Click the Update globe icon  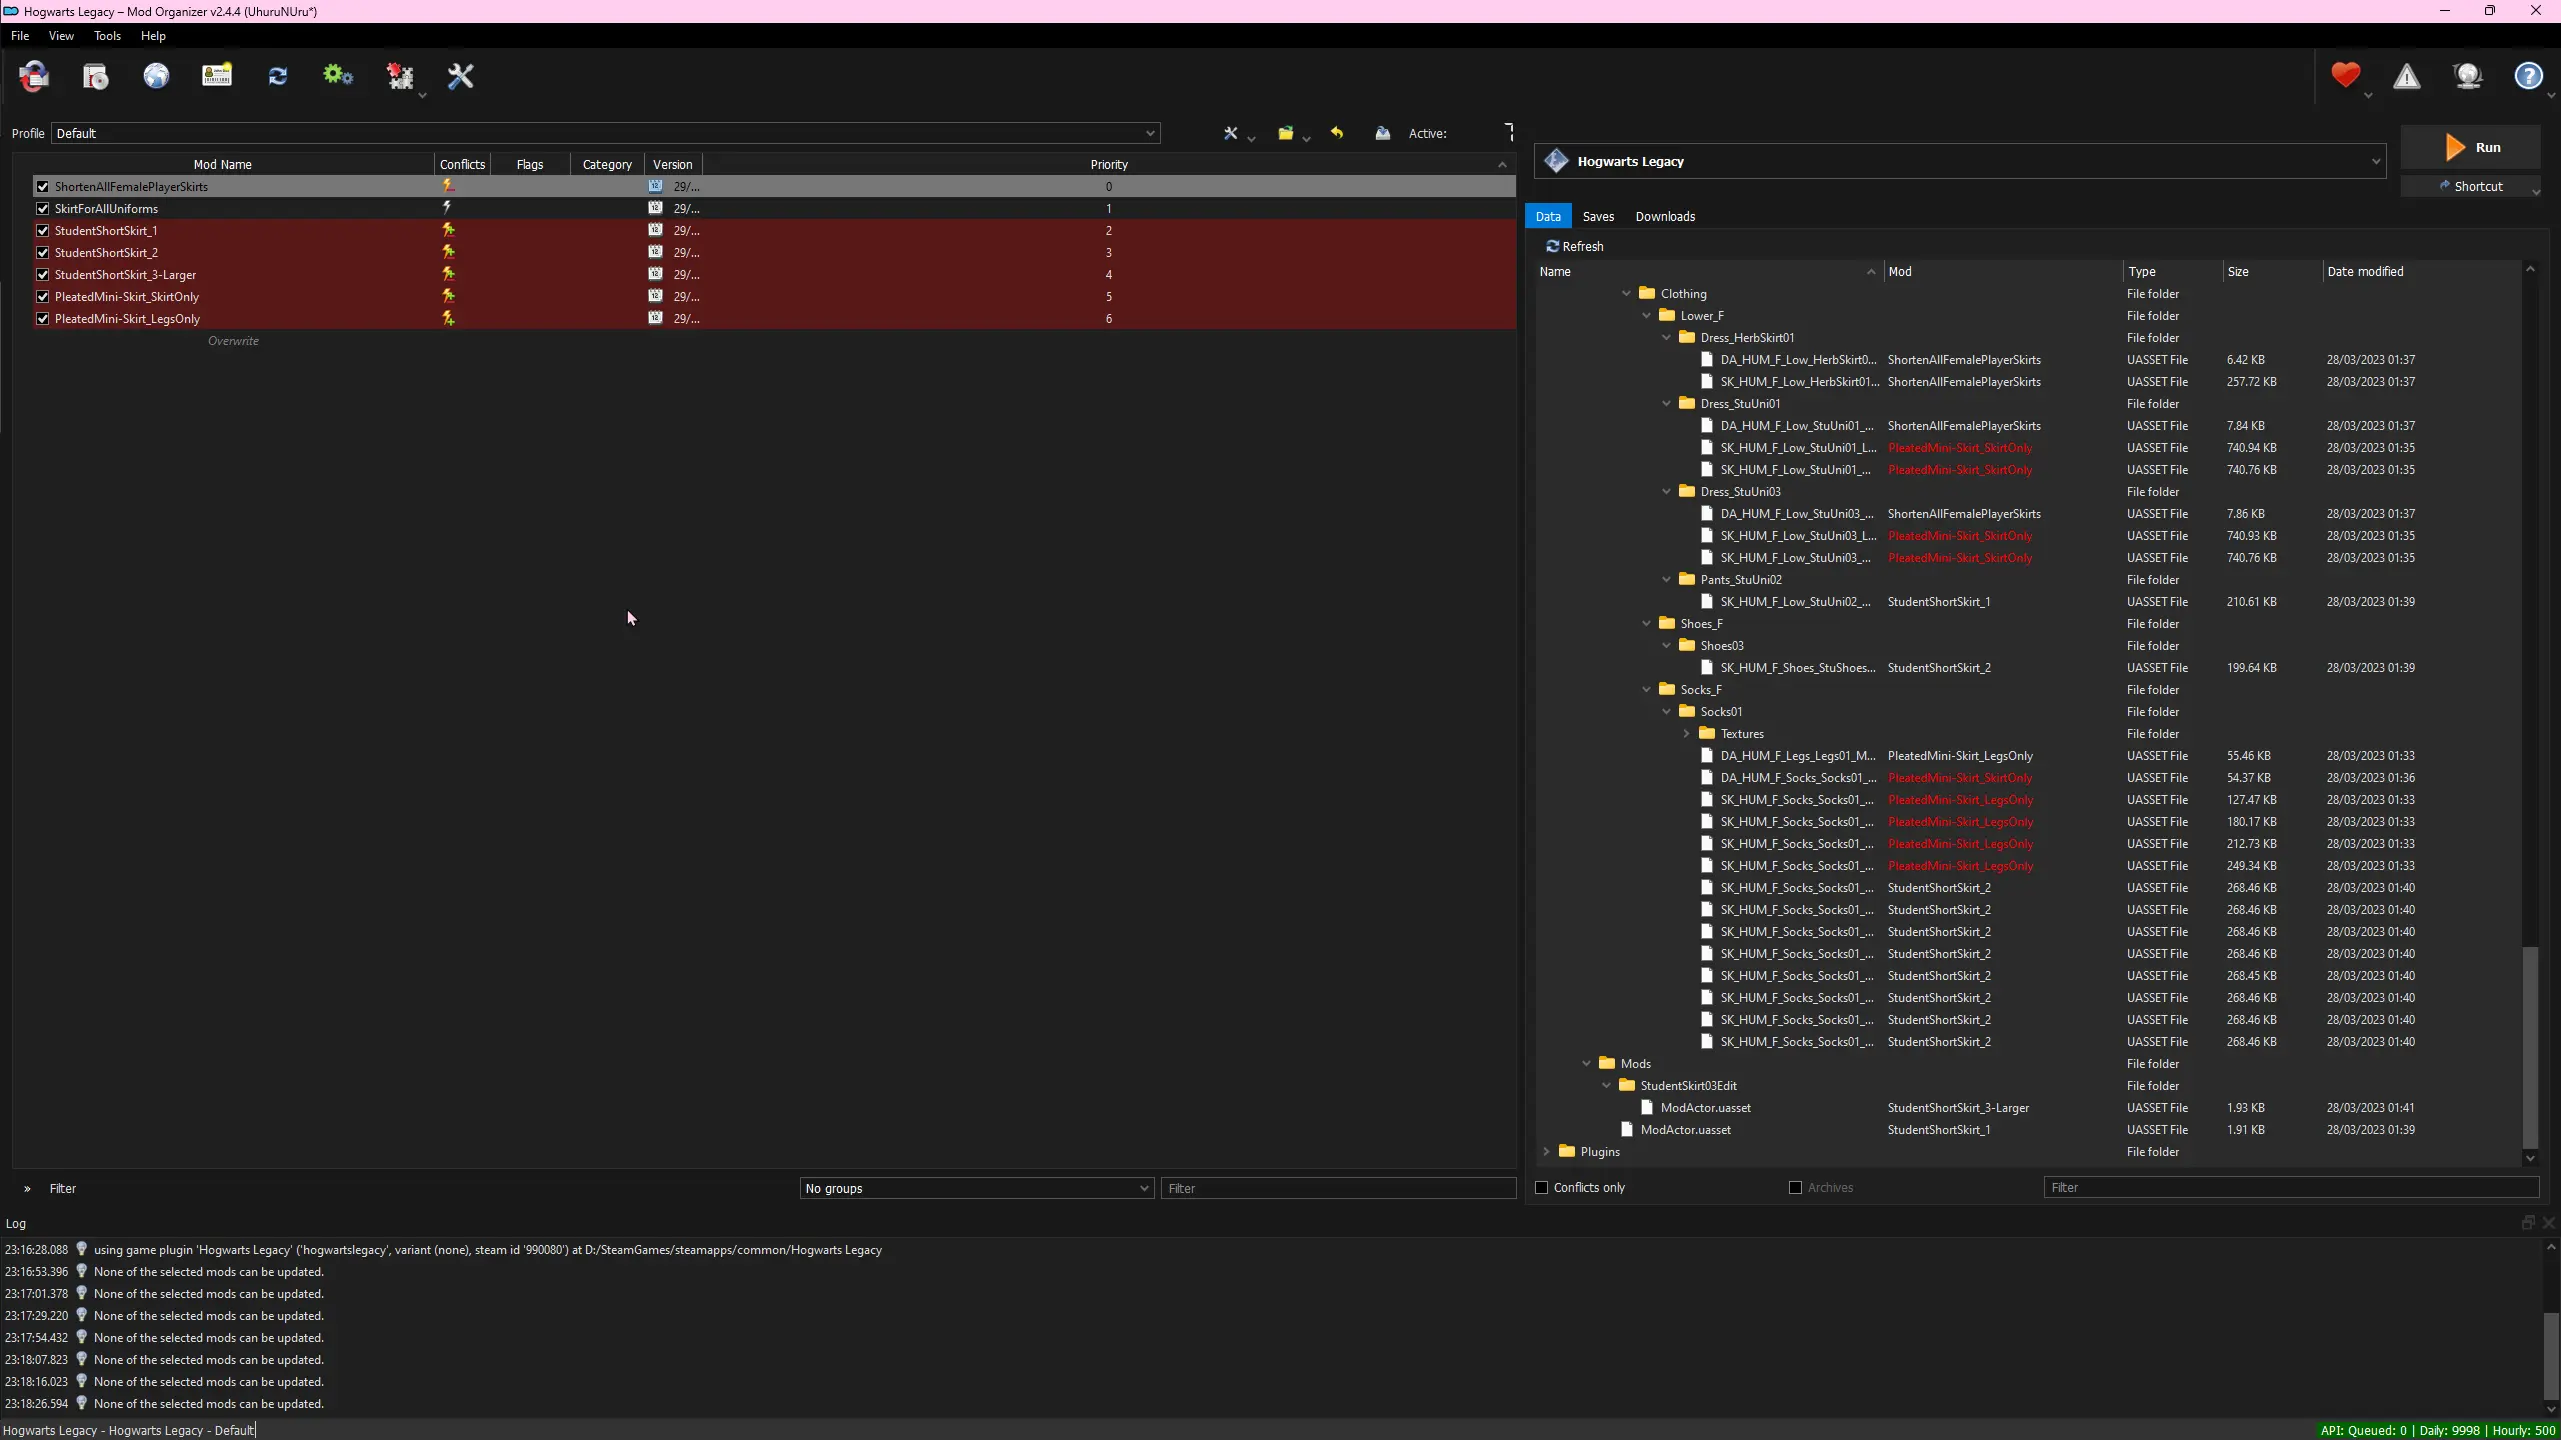[2469, 76]
